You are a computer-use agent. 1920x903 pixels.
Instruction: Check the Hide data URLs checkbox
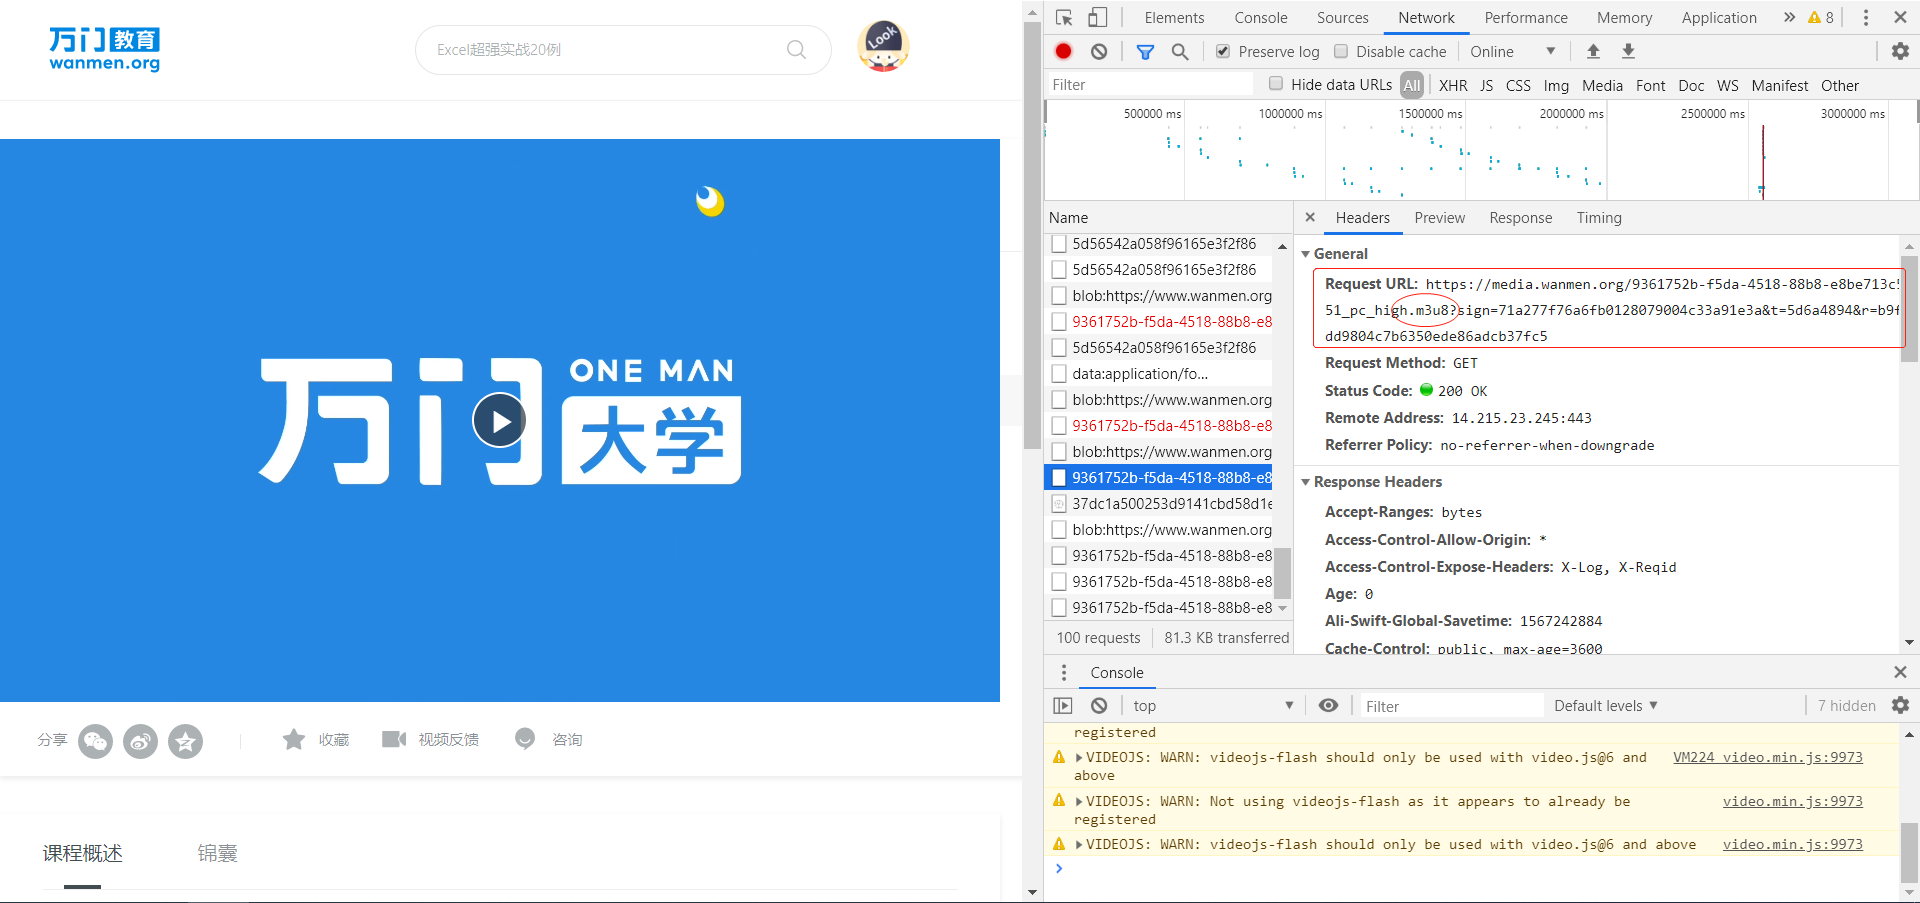click(x=1276, y=84)
